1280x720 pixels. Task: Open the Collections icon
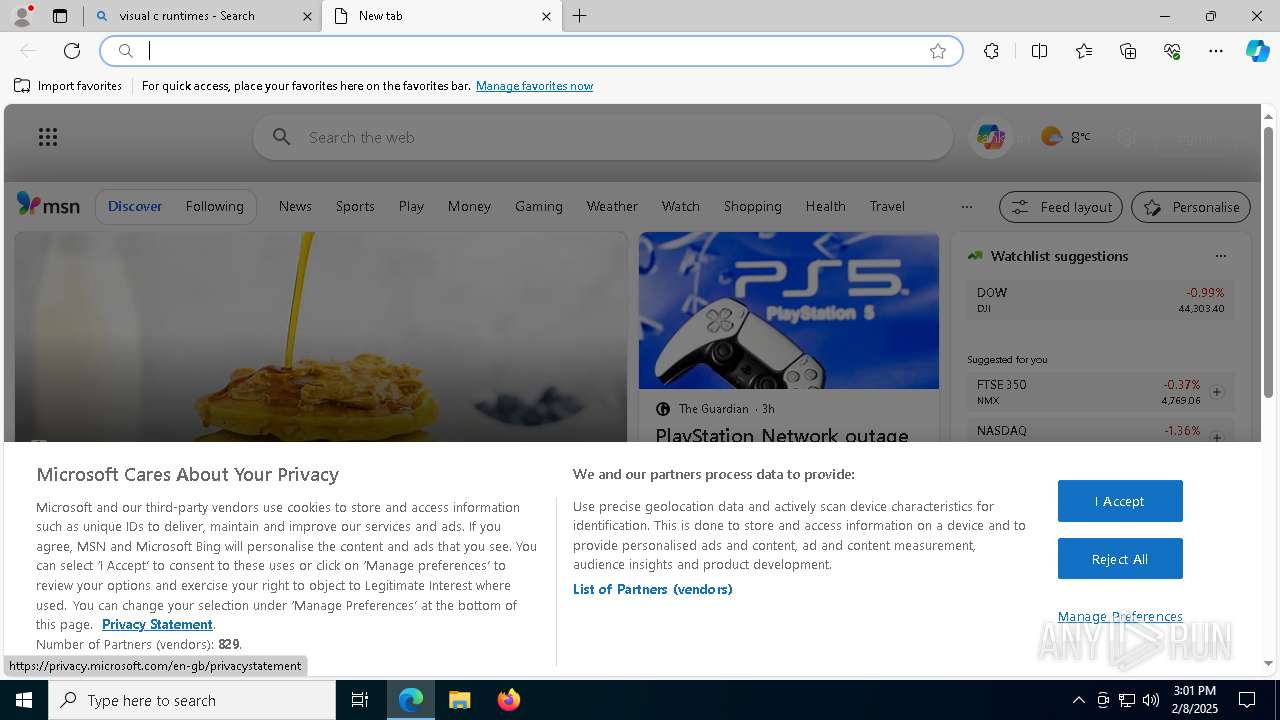[x=1128, y=51]
